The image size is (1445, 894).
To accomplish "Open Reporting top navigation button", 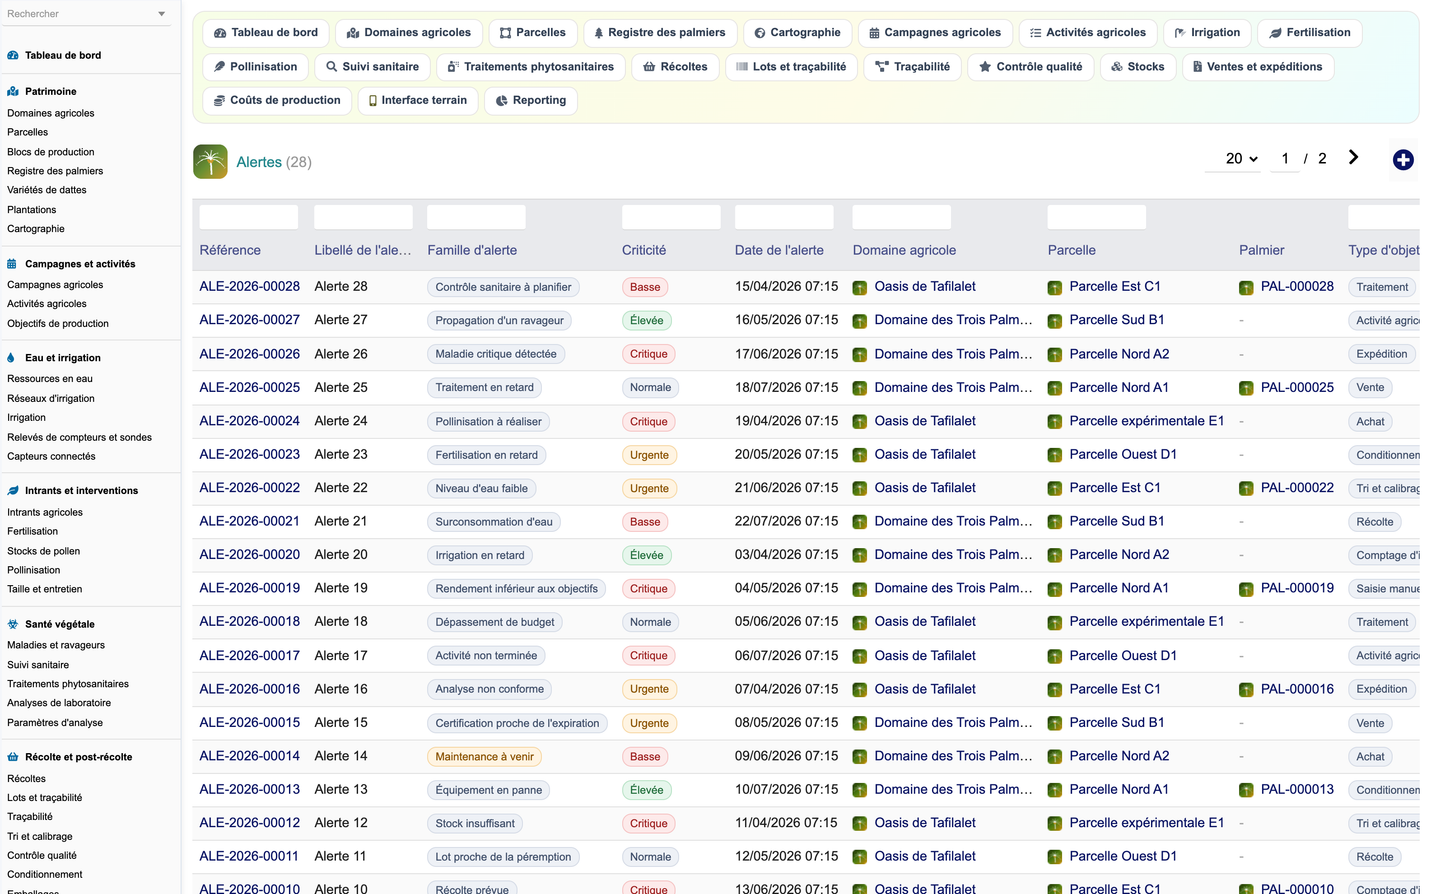I will (531, 100).
